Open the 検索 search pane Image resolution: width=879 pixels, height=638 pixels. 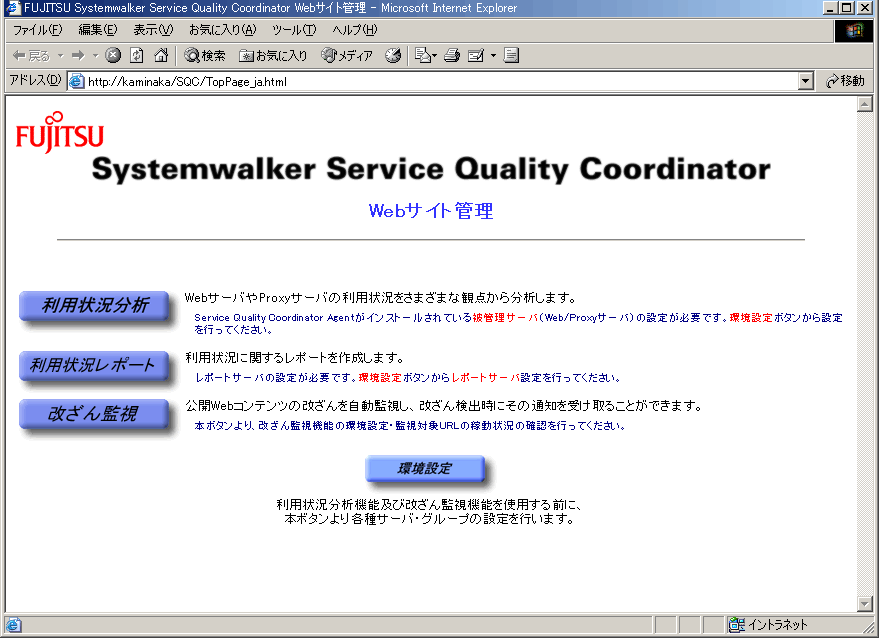(x=205, y=56)
